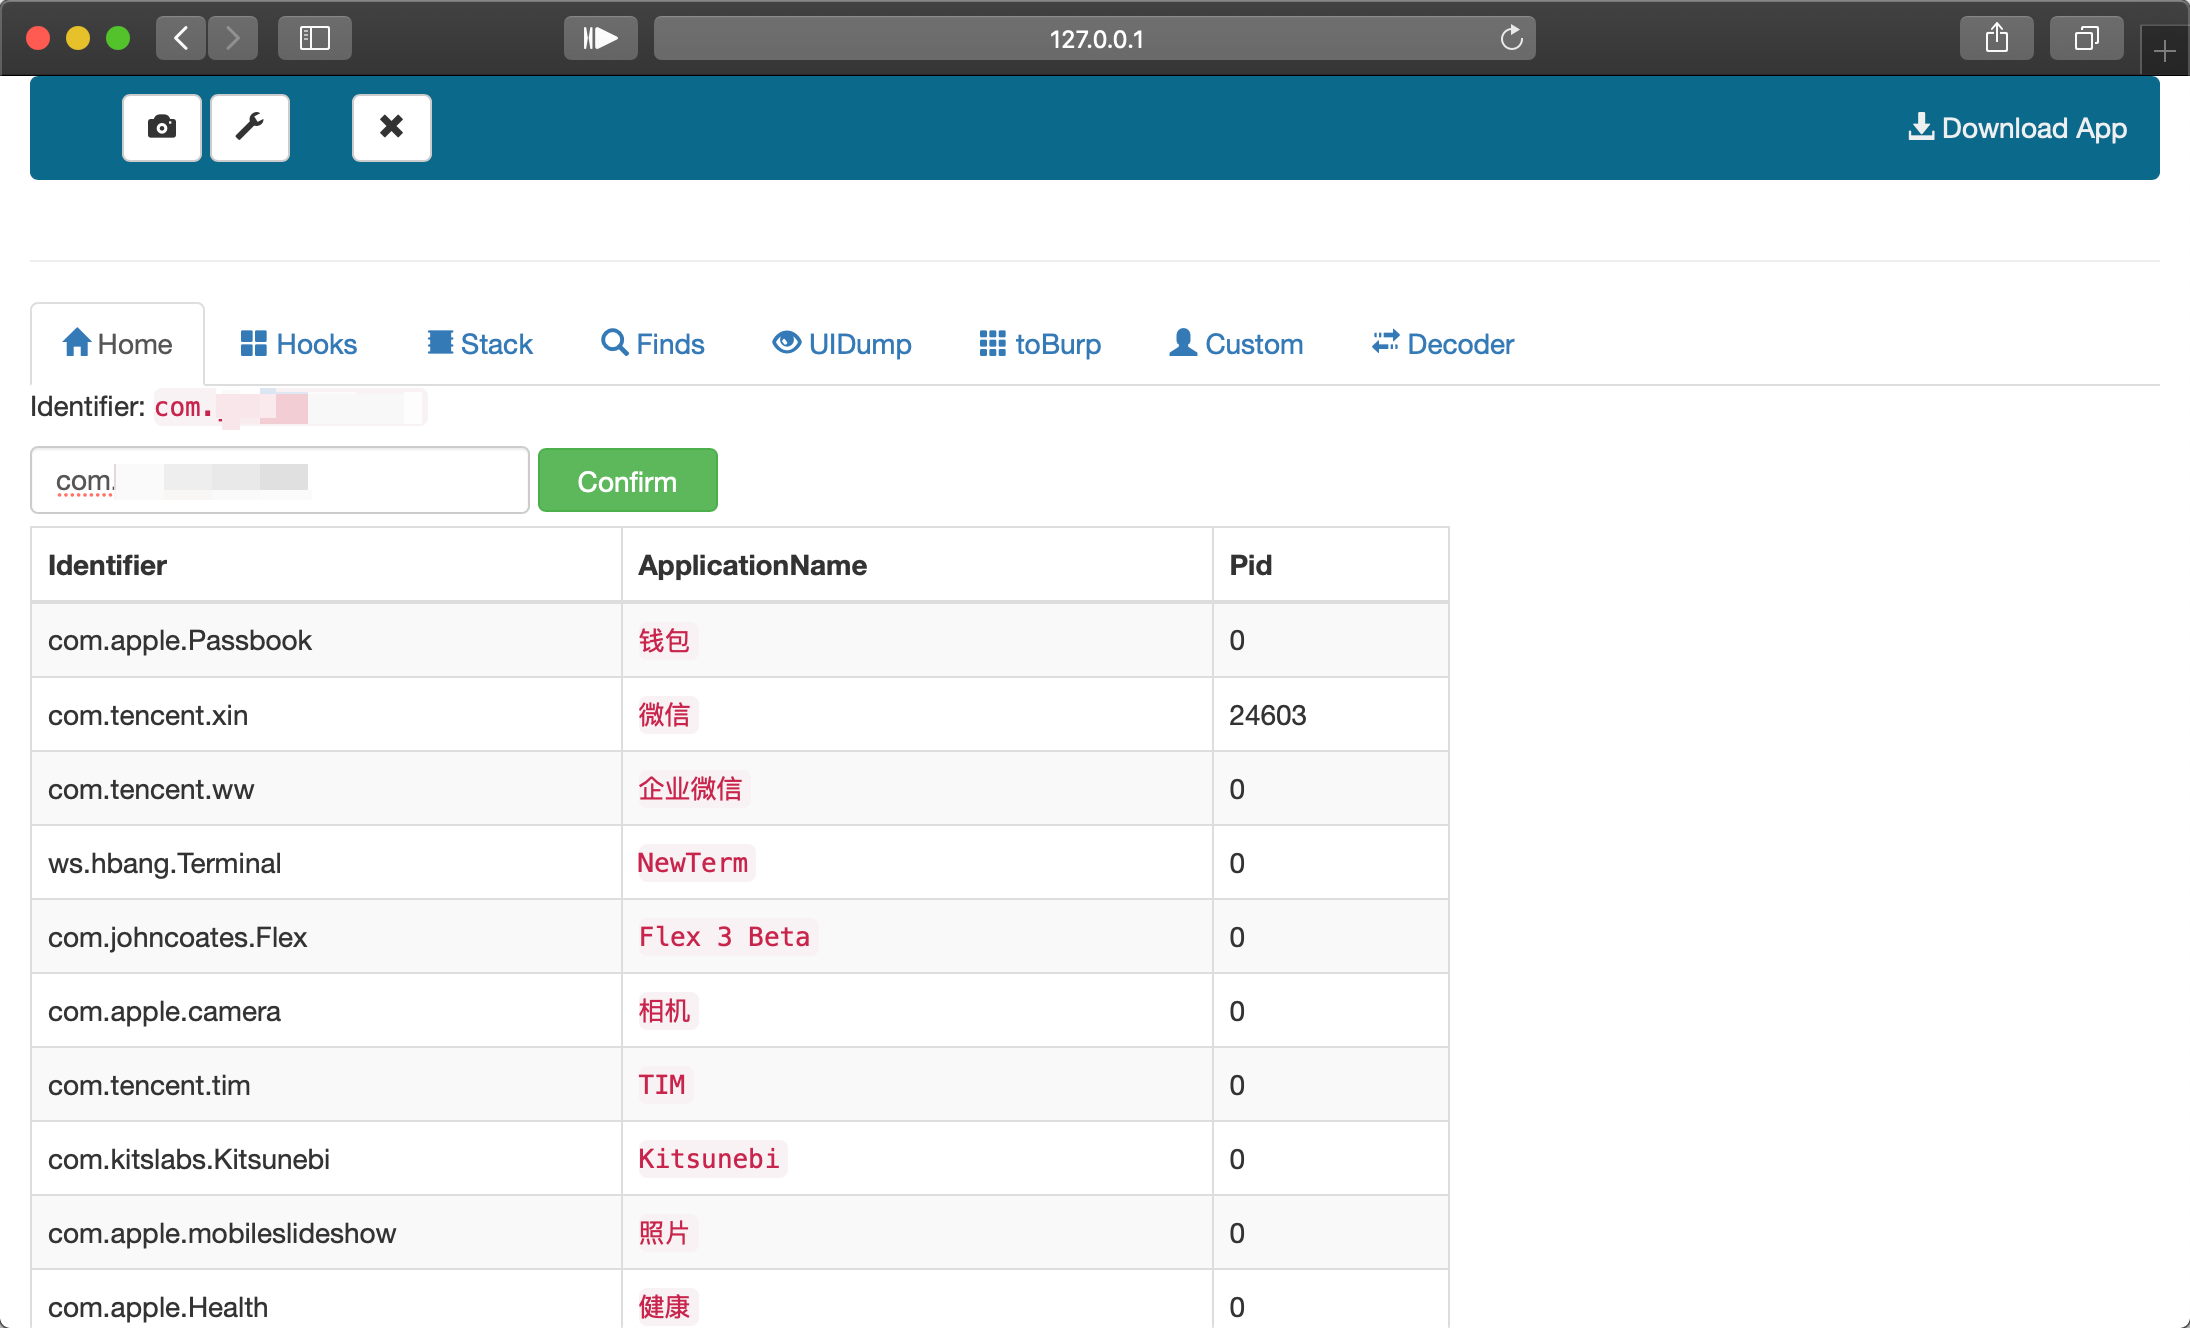Viewport: 2190px width, 1328px height.
Task: Select com.apple.camera identifier cell
Action: coord(326,1011)
